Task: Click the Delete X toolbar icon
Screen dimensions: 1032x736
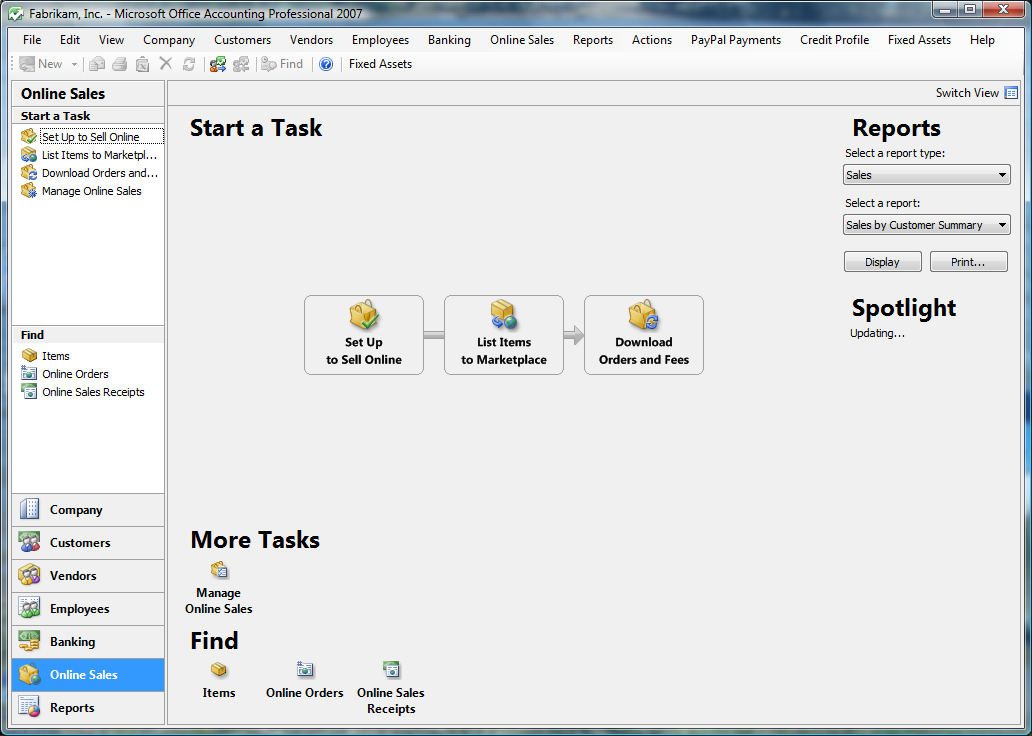Action: pos(166,64)
